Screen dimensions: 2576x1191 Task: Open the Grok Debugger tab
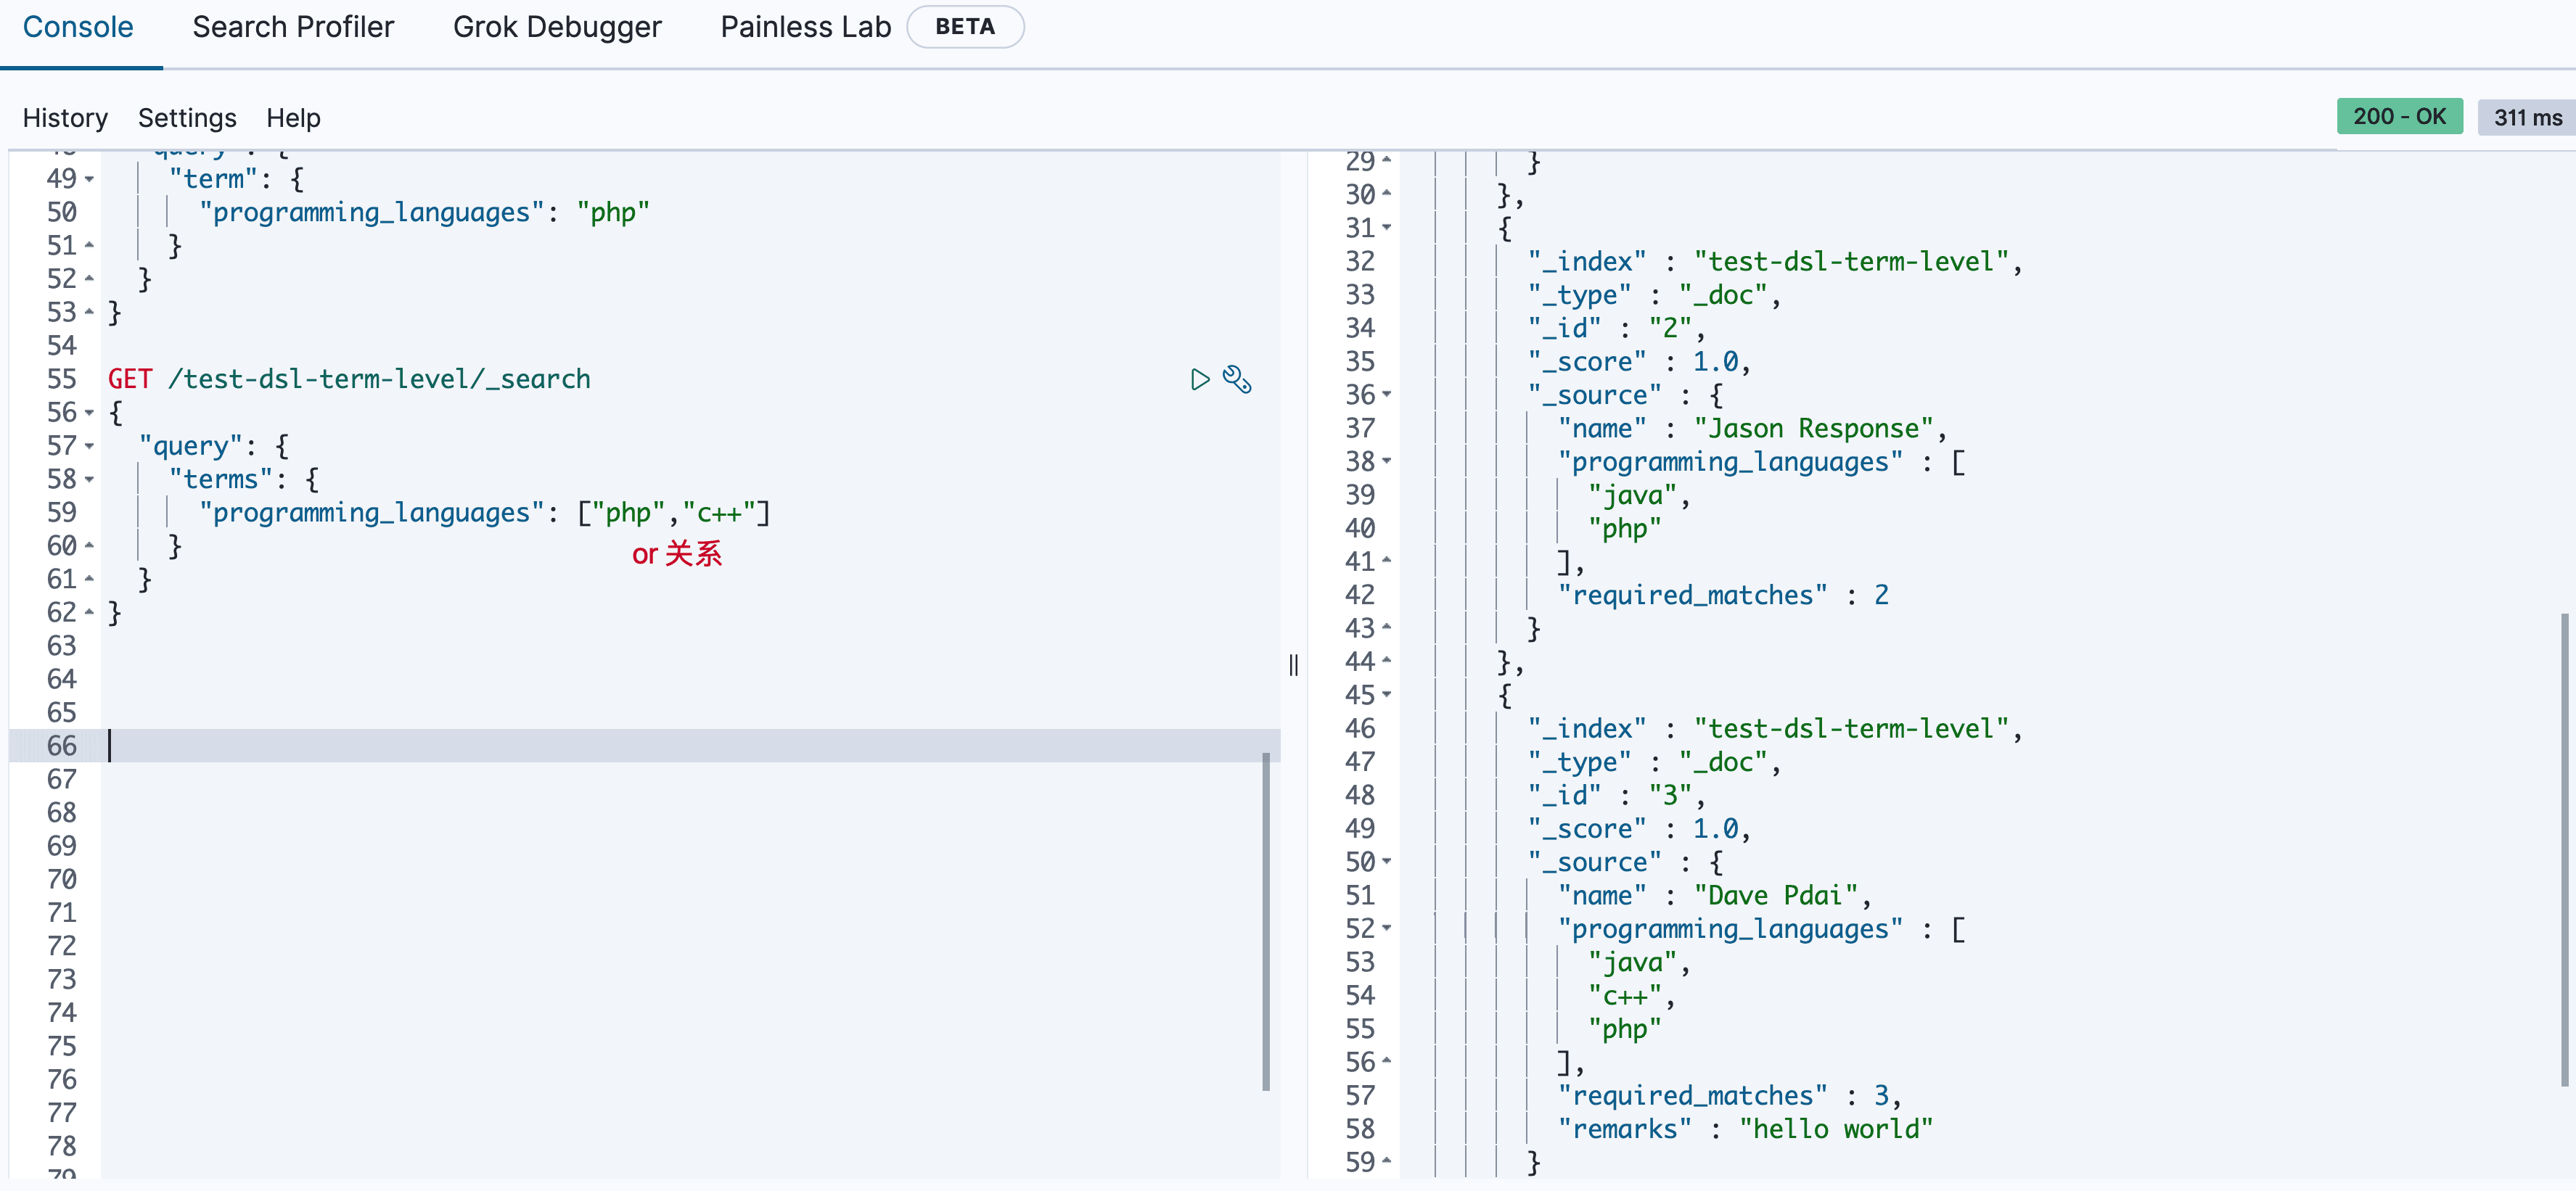coord(557,27)
